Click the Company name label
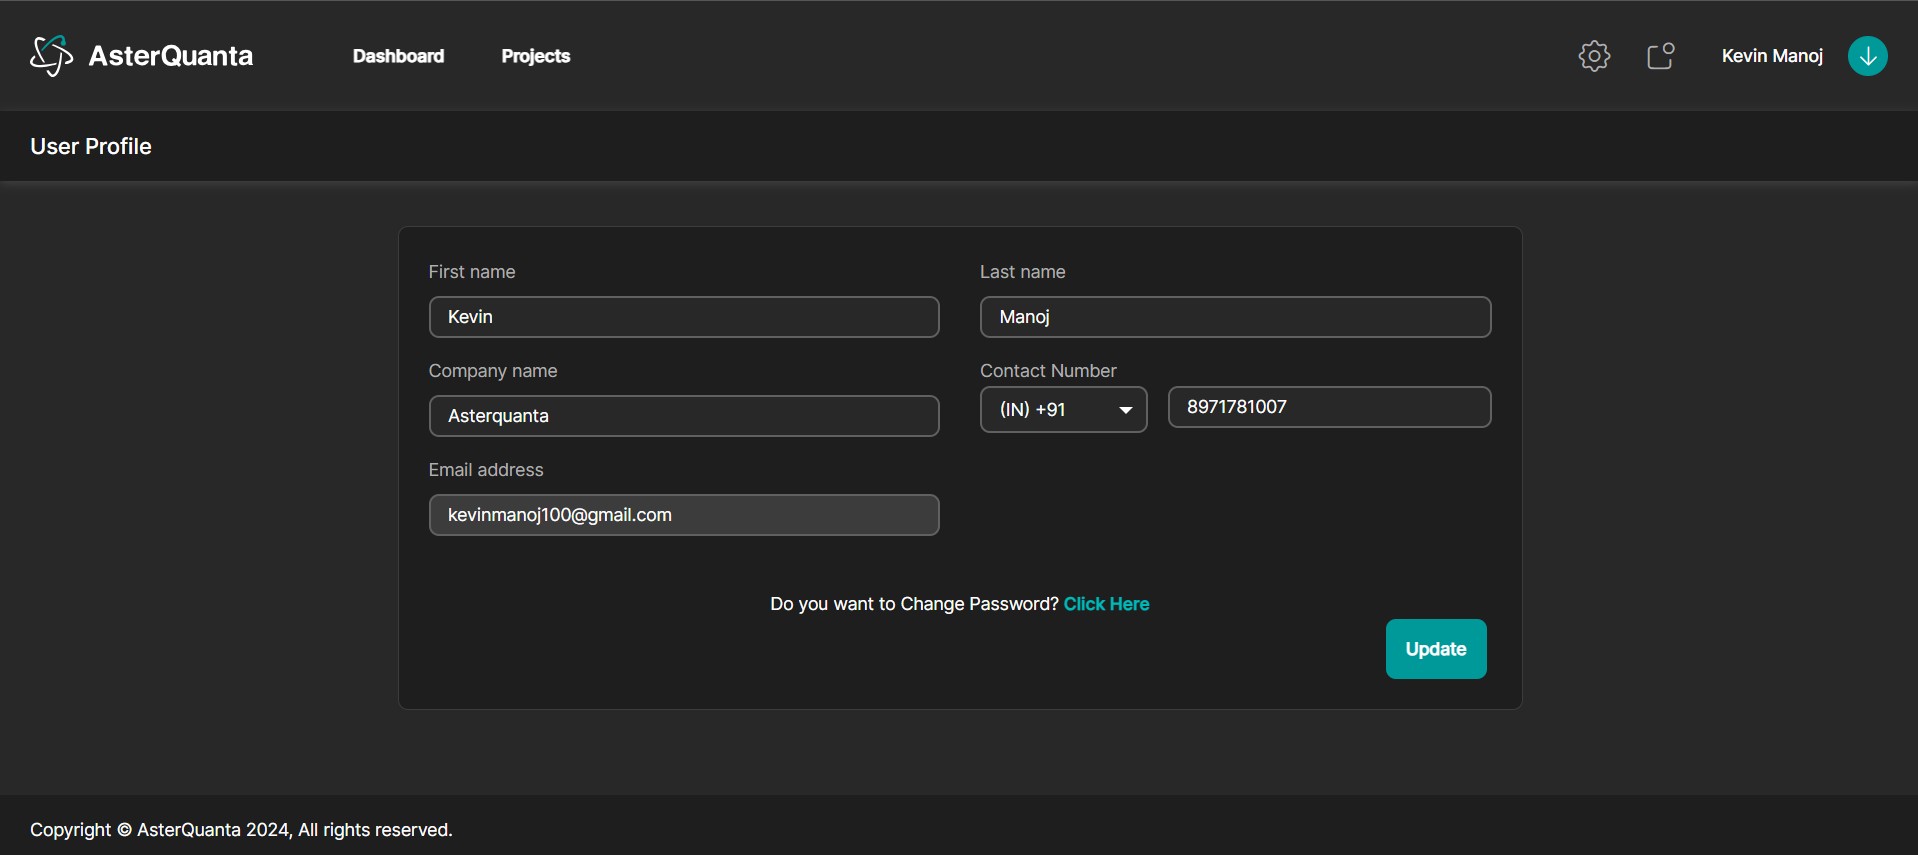1918x855 pixels. pos(493,371)
